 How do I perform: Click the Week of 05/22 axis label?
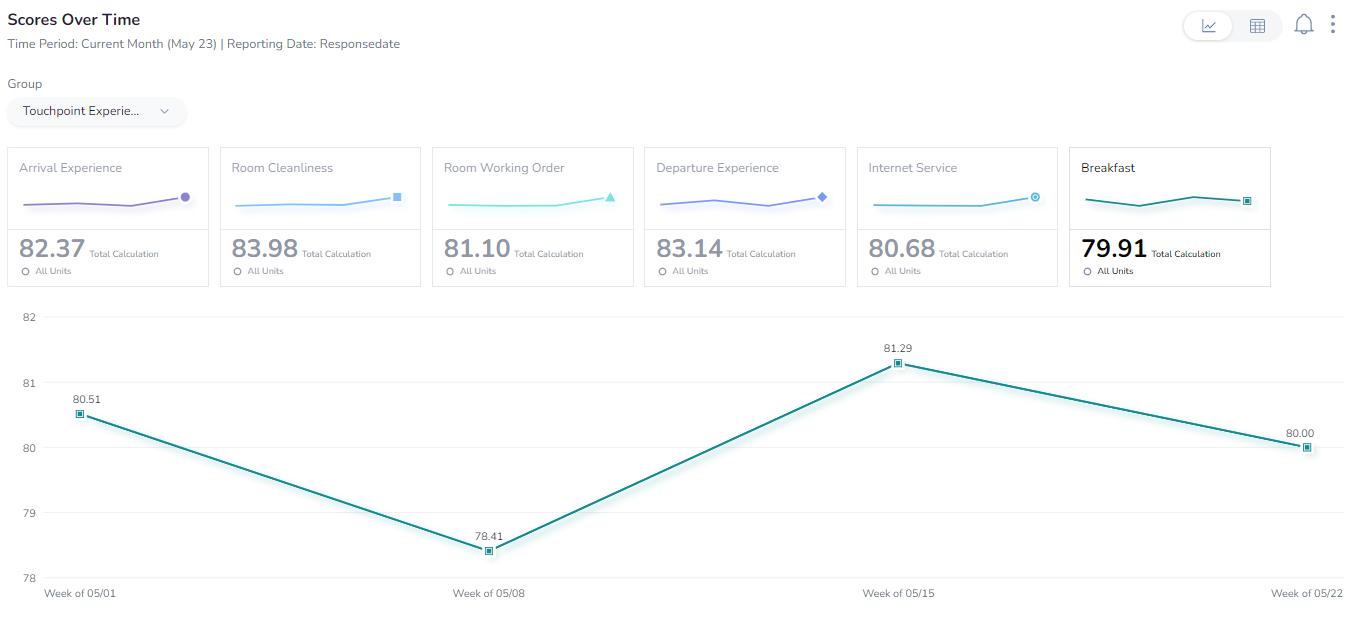[1307, 593]
